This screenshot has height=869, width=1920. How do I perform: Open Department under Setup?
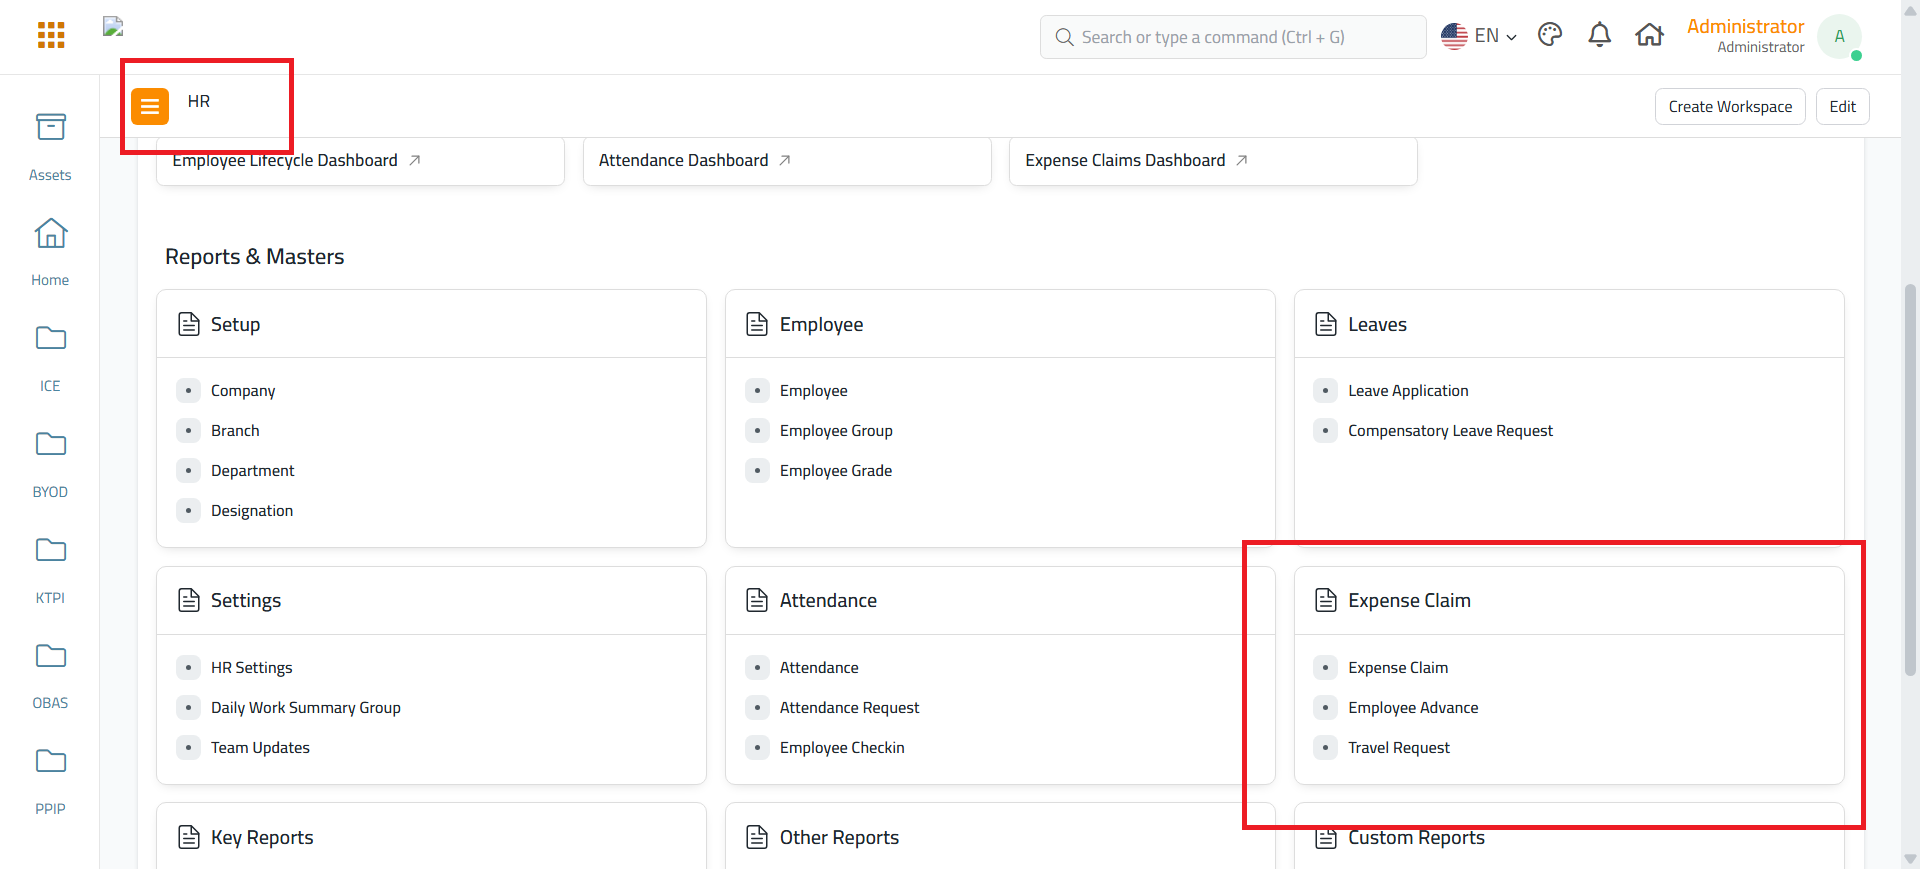tap(252, 471)
